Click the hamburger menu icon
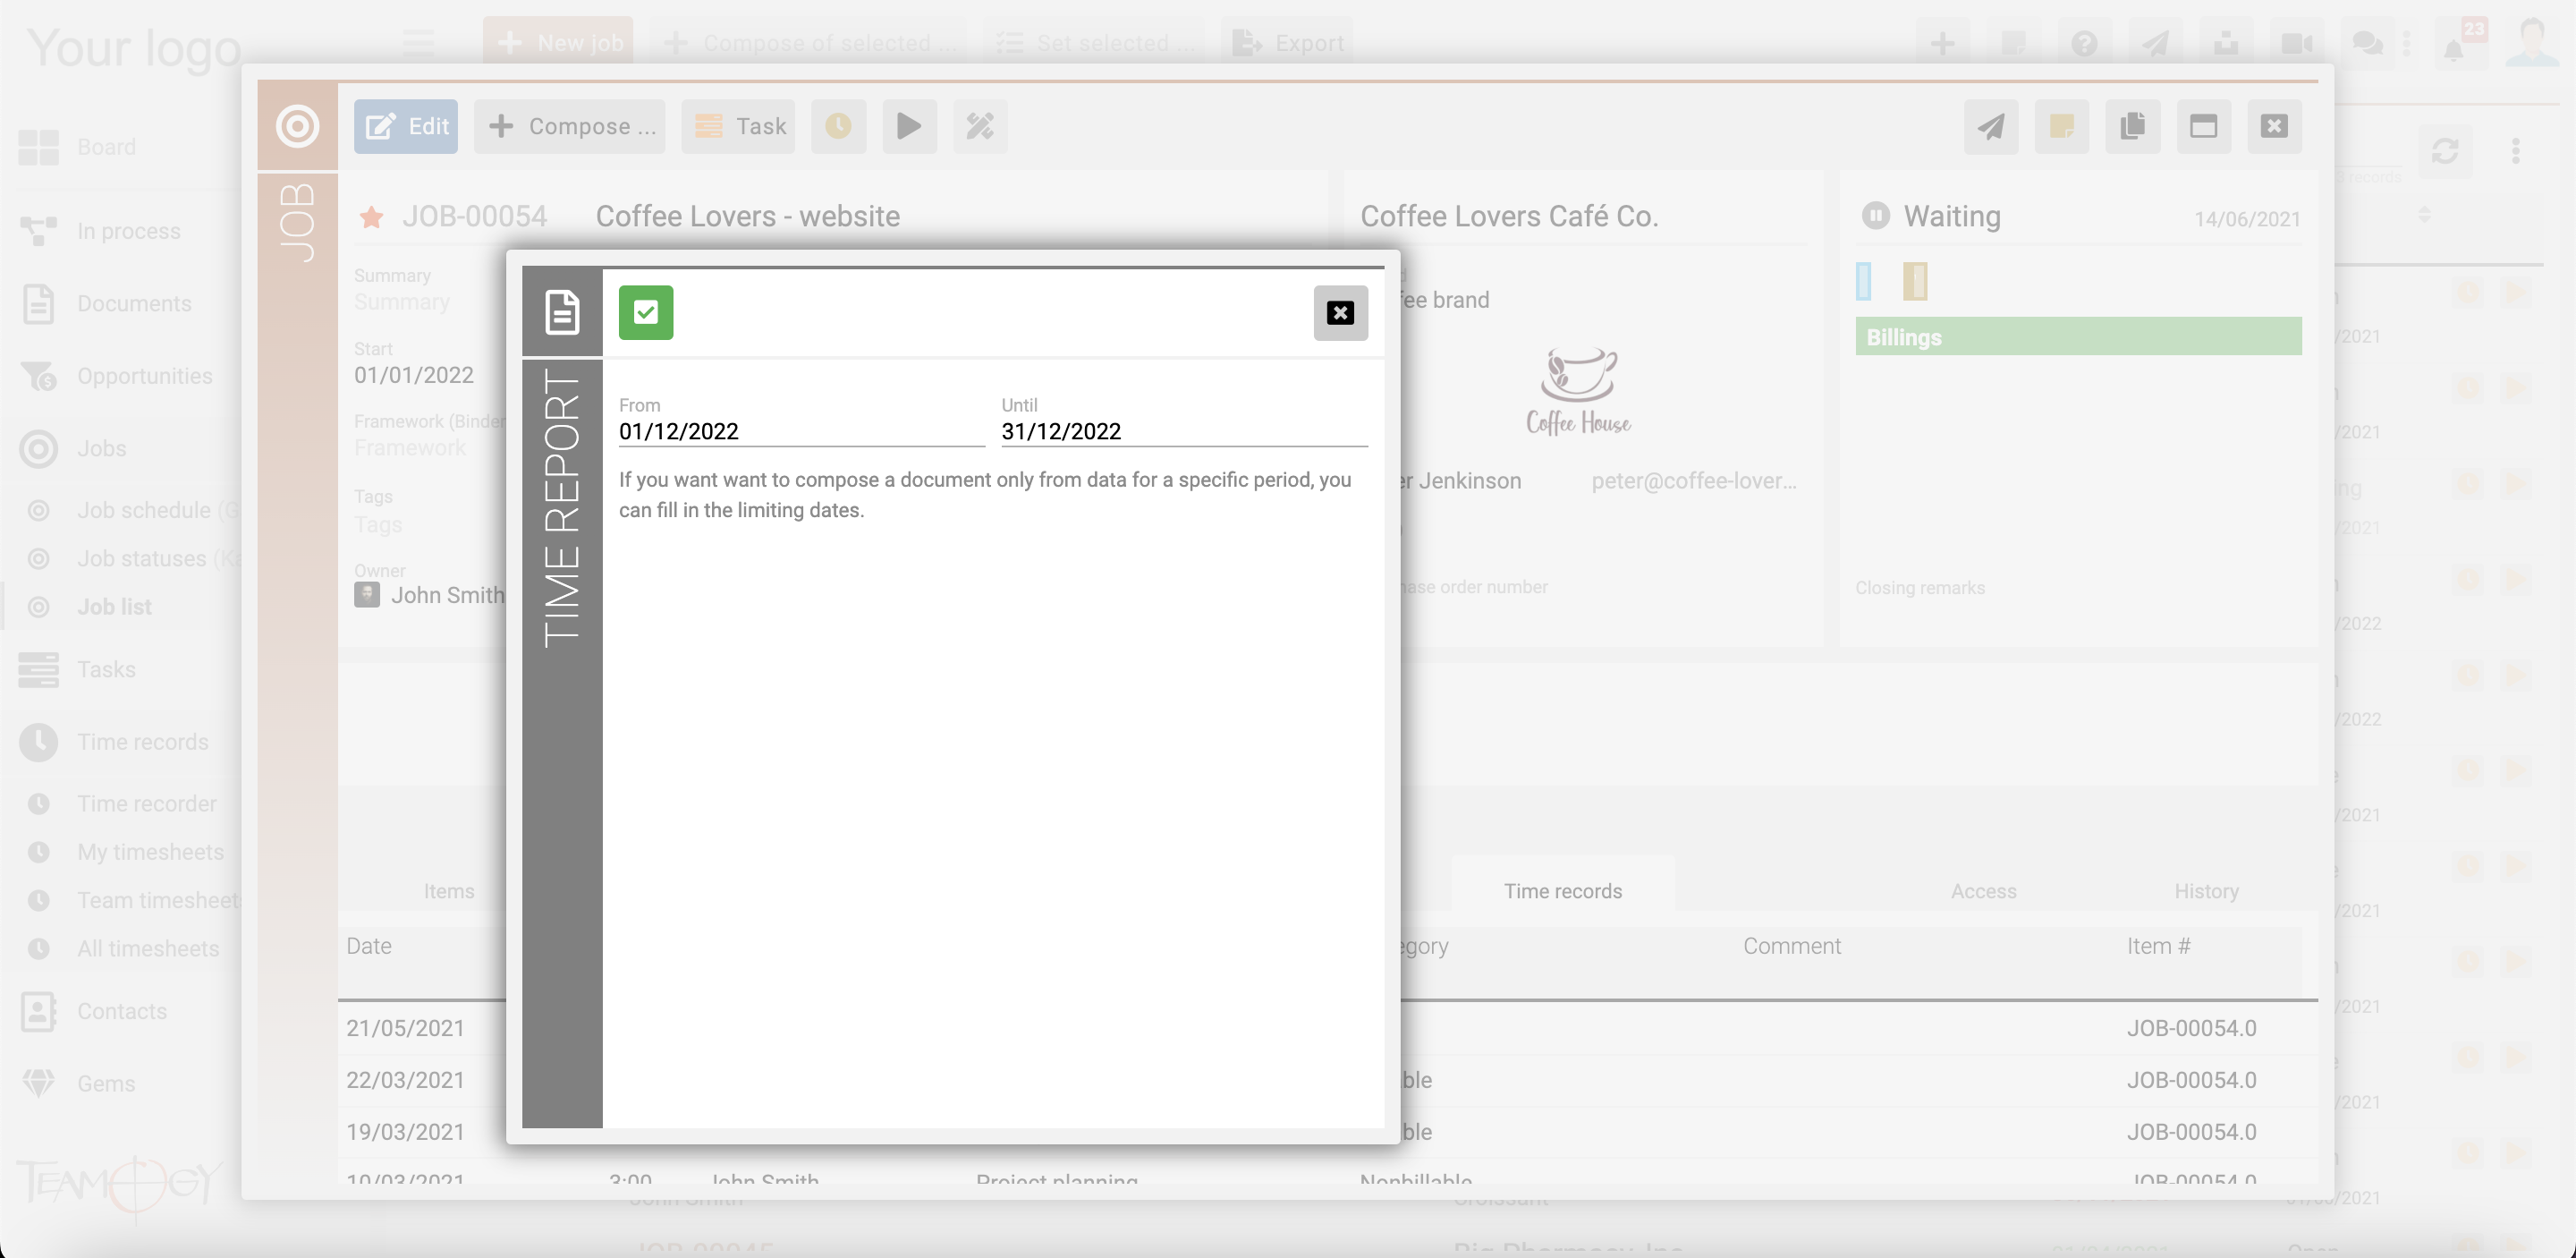The height and width of the screenshot is (1258, 2576). [x=418, y=43]
